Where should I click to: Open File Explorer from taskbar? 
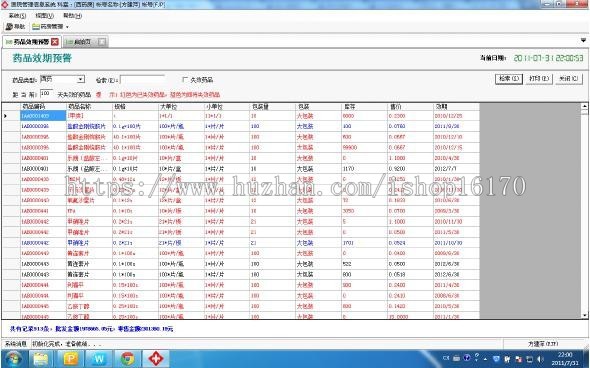41,359
